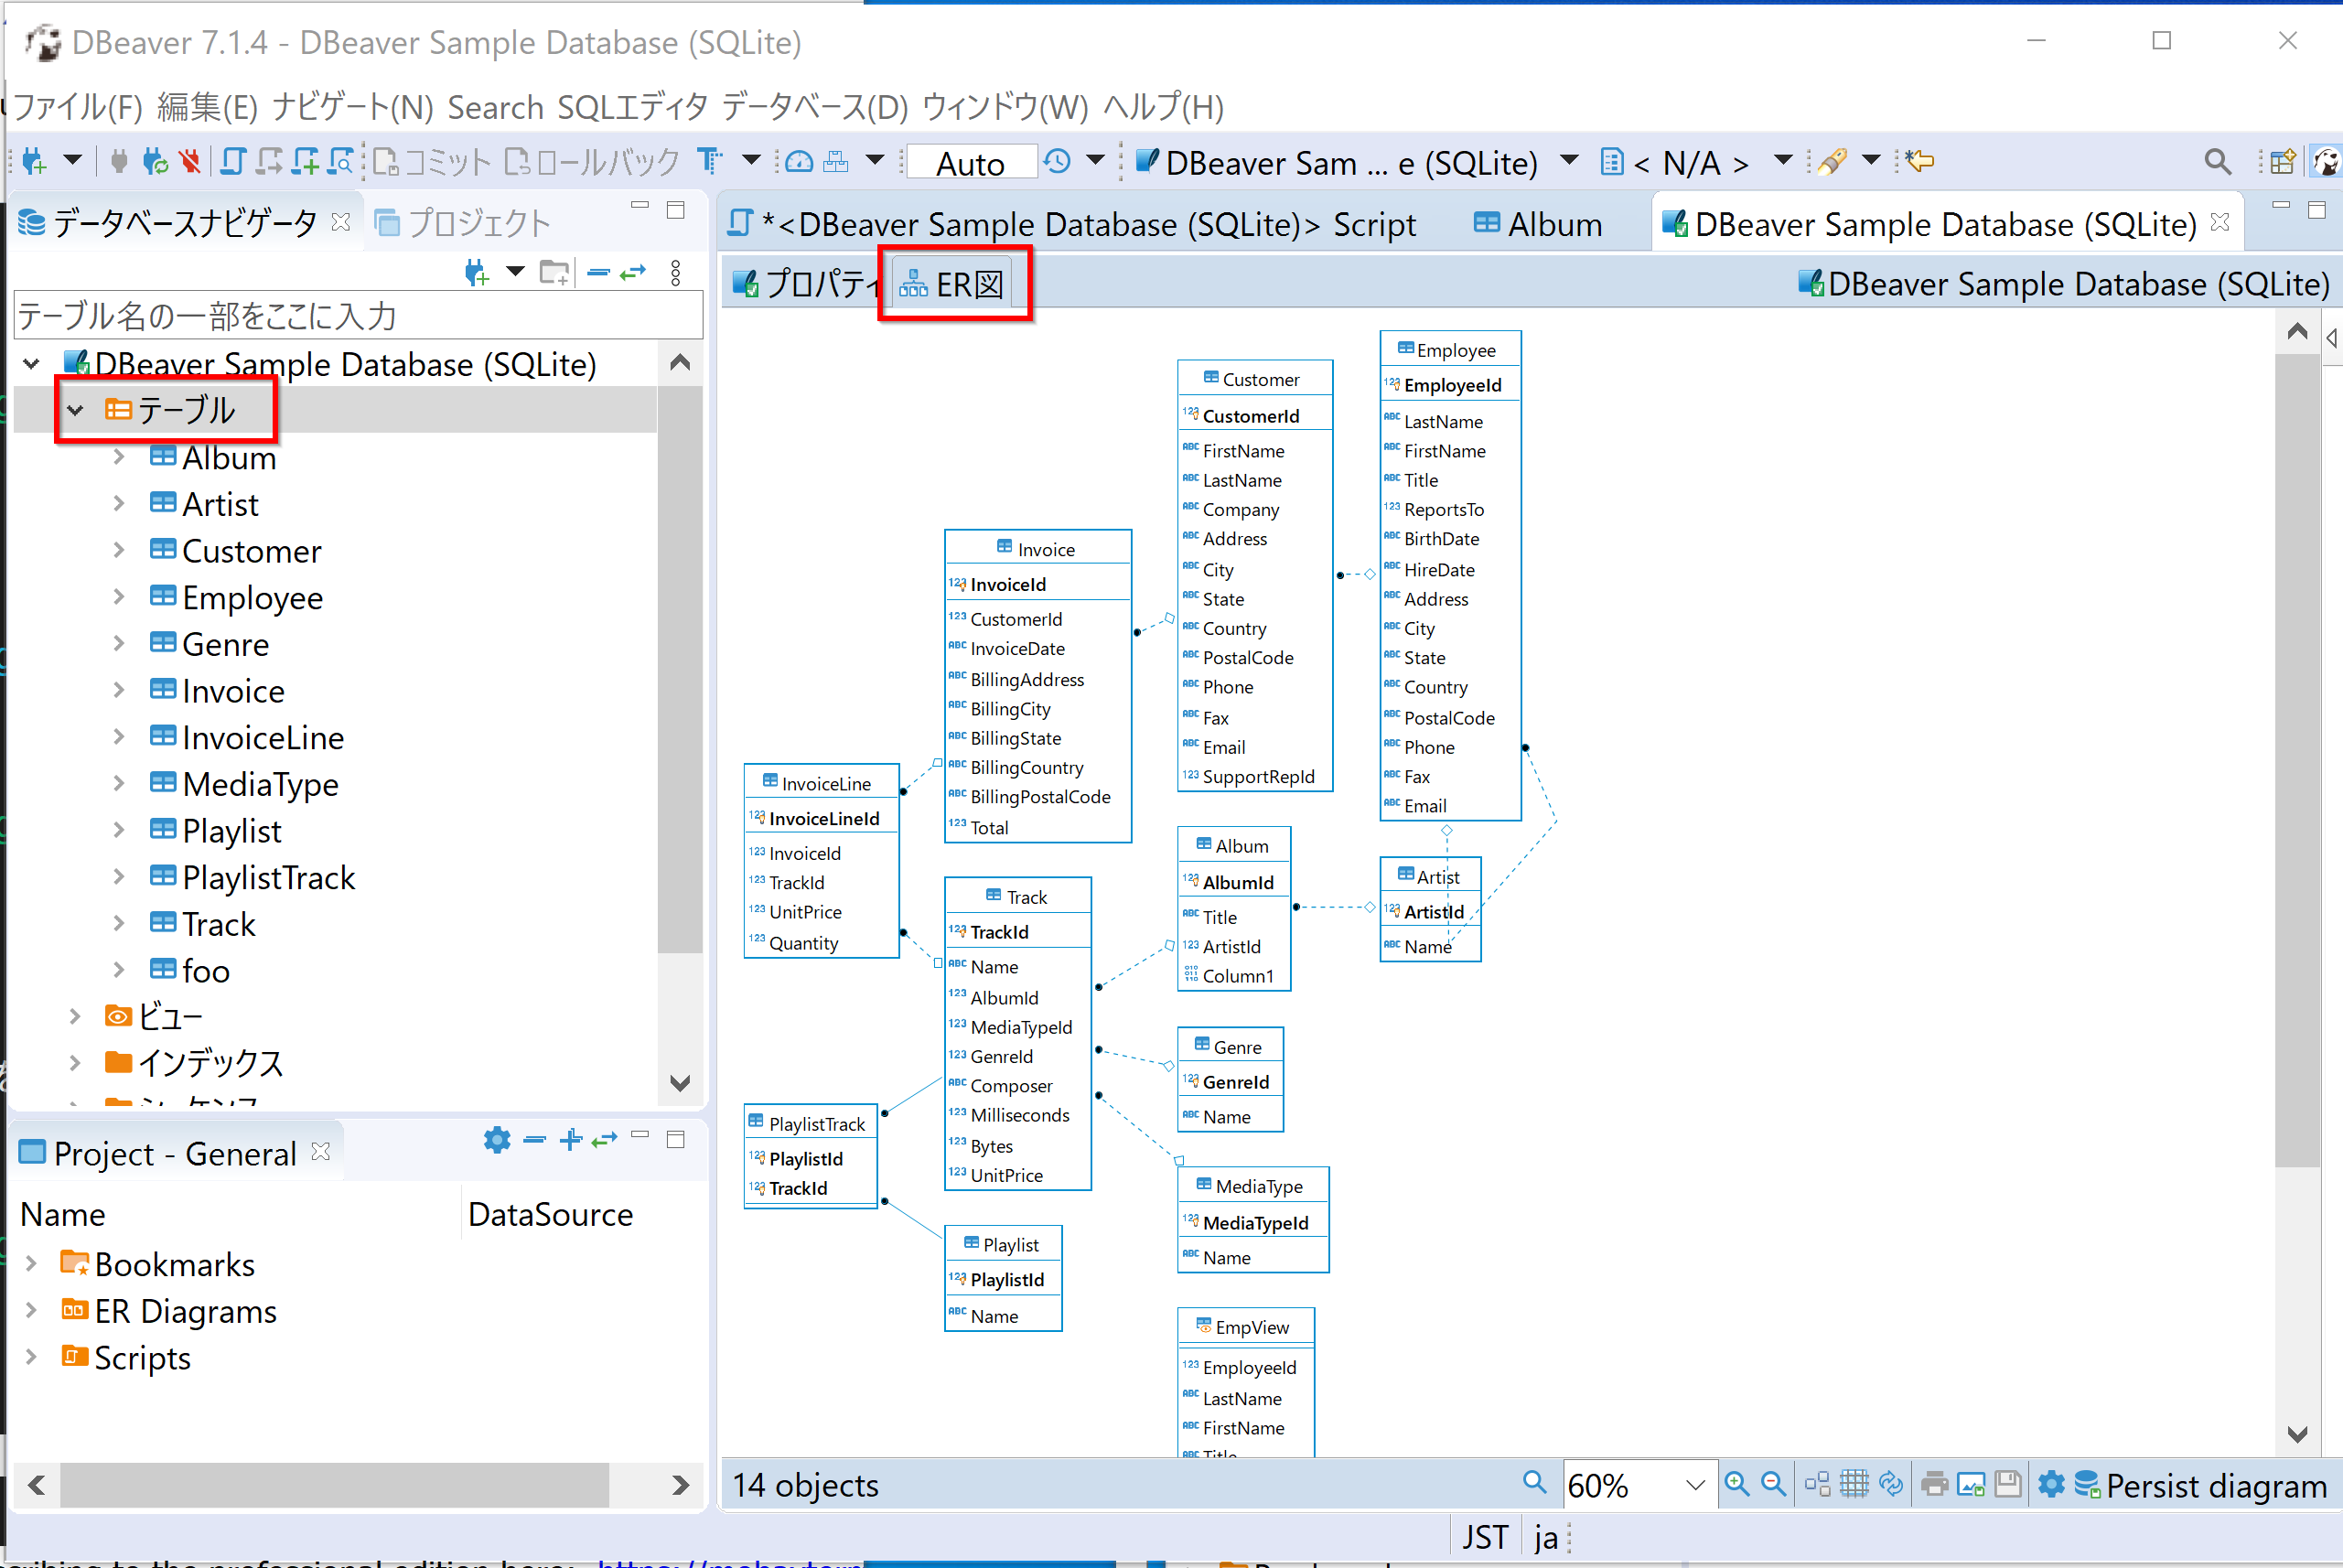Collapse the テーブル folder

coord(76,410)
